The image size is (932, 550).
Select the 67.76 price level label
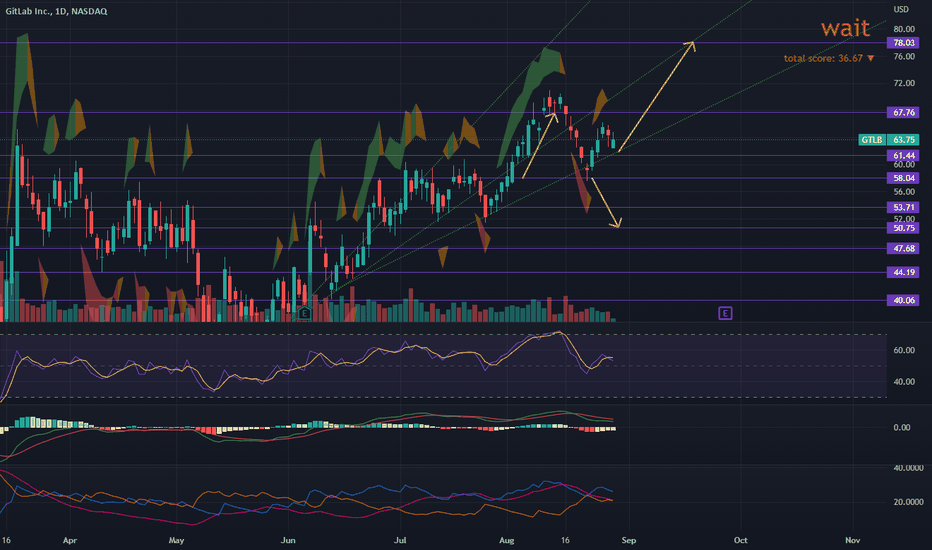(903, 112)
